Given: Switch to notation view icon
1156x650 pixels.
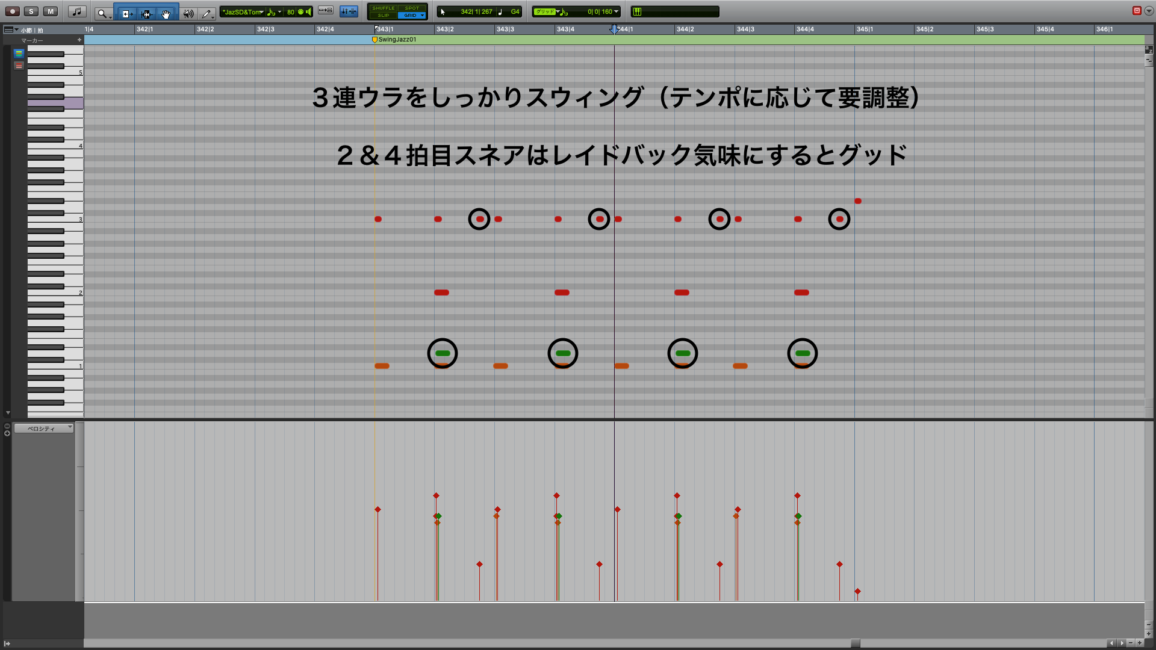Looking at the screenshot, I should 77,12.
